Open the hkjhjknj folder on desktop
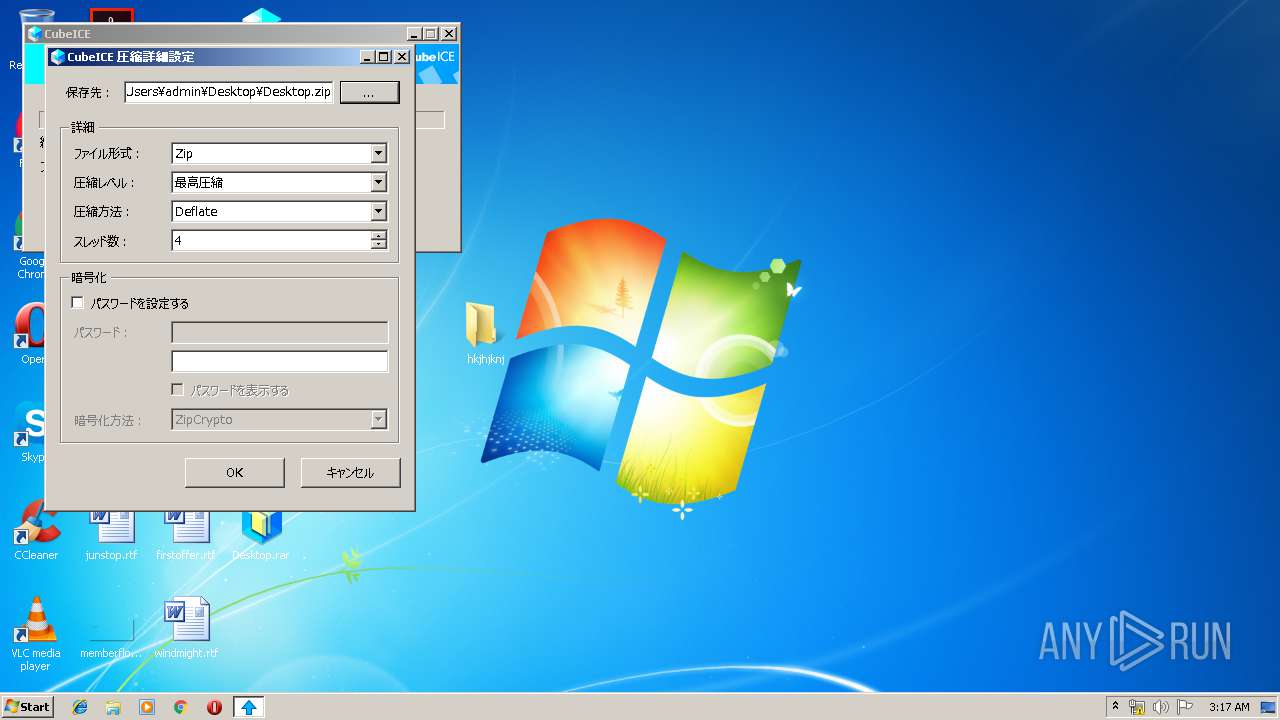Screen dimensions: 1280x720 485,332
